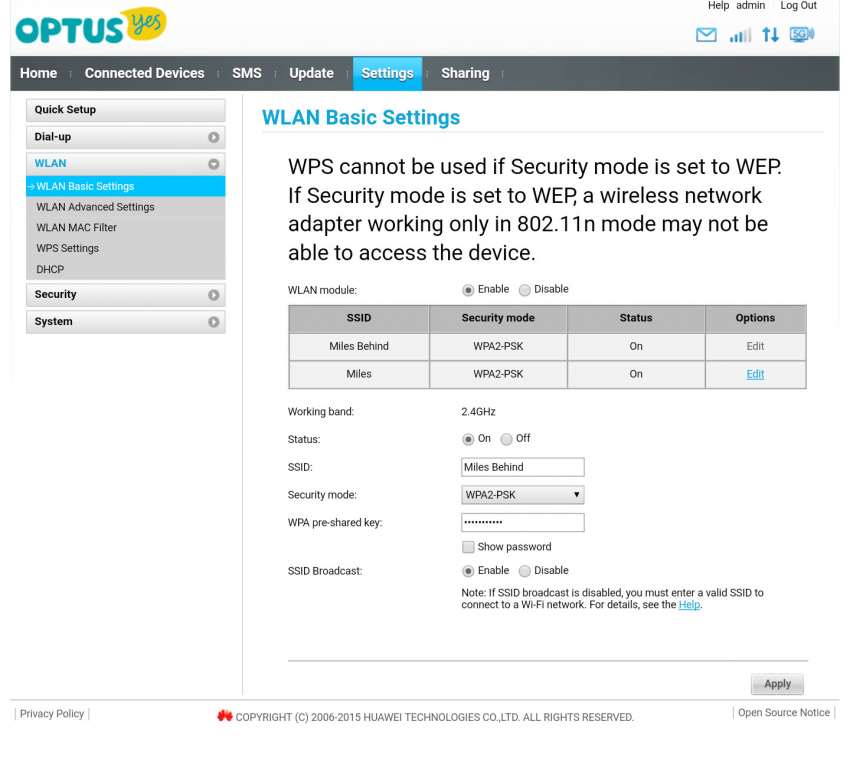Click the signal strength bars icon
This screenshot has width=850, height=764.
point(740,34)
